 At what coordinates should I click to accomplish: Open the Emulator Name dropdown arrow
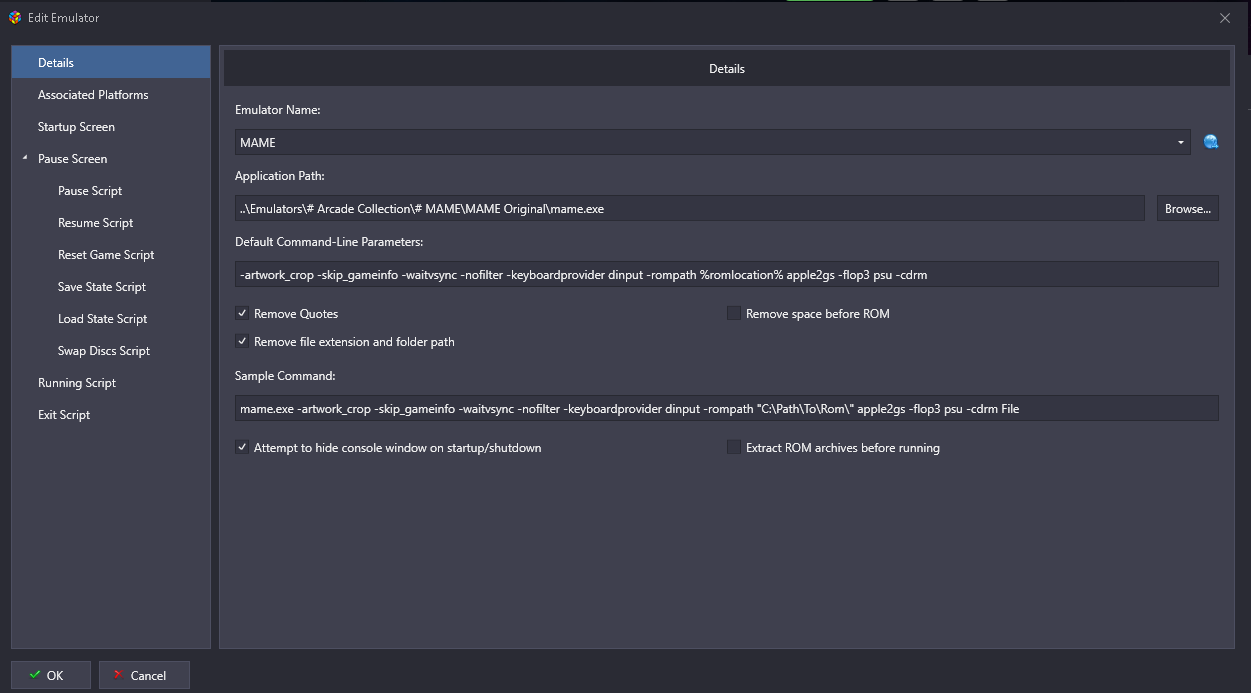1180,142
